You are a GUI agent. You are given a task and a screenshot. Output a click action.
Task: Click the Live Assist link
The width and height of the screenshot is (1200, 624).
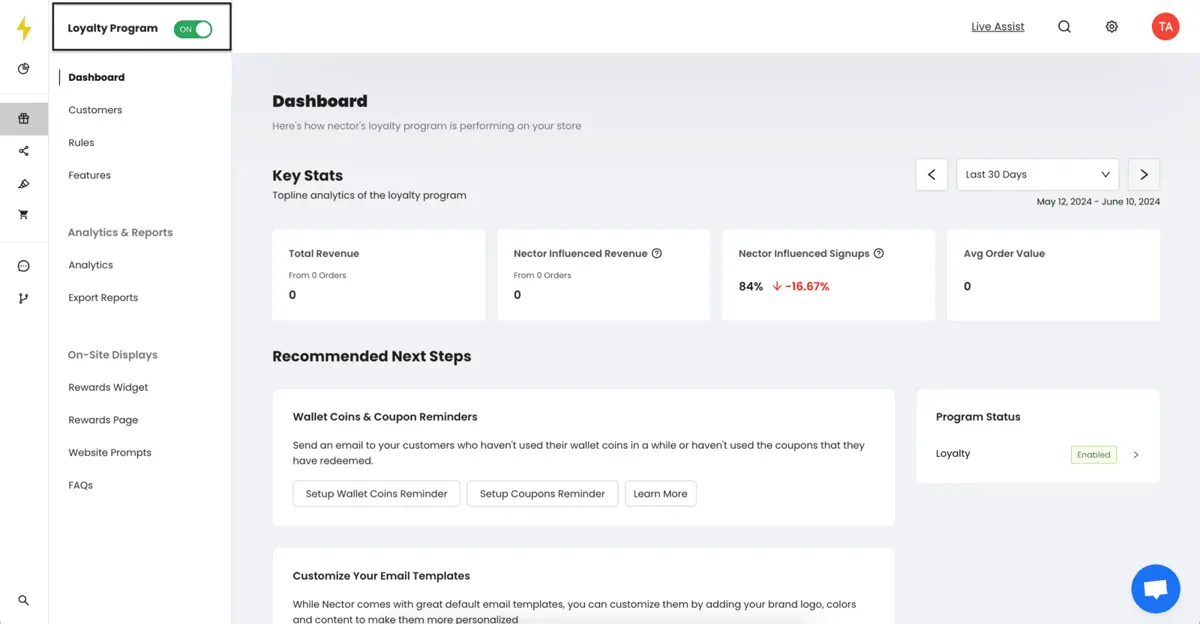pyautogui.click(x=998, y=27)
